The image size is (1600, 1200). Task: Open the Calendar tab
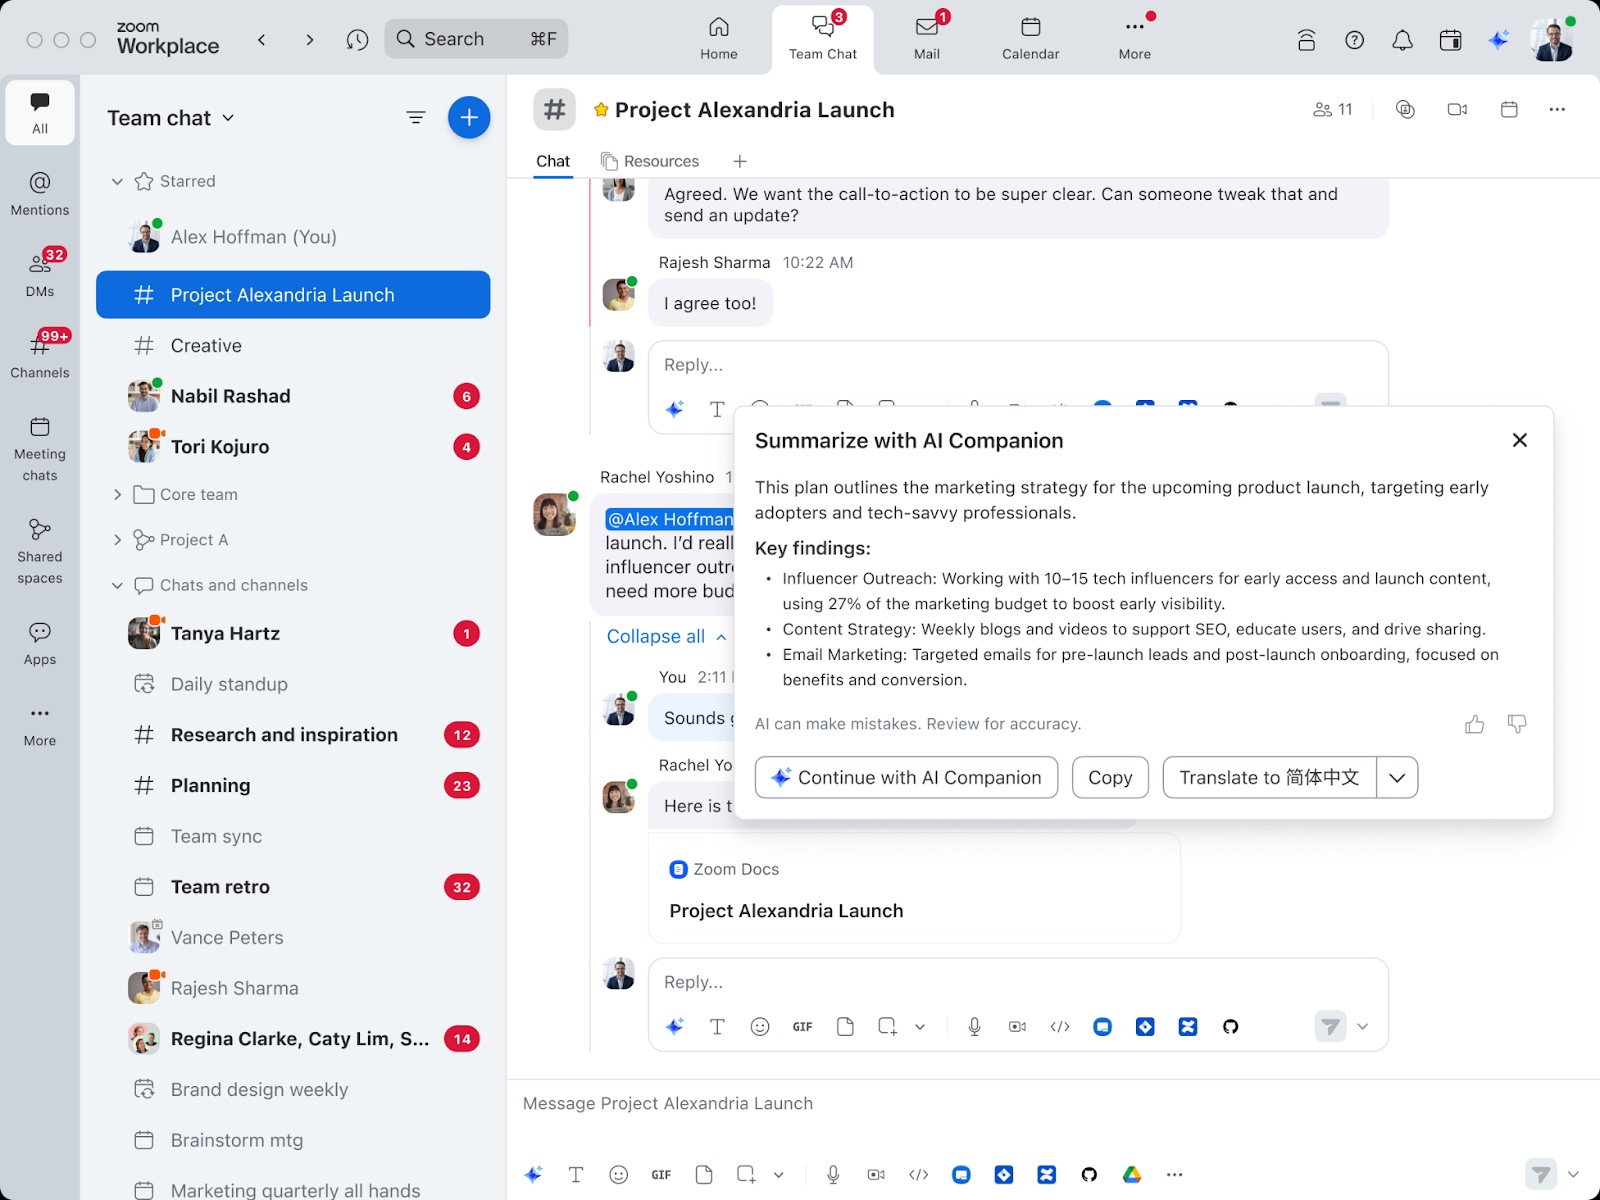(x=1030, y=39)
